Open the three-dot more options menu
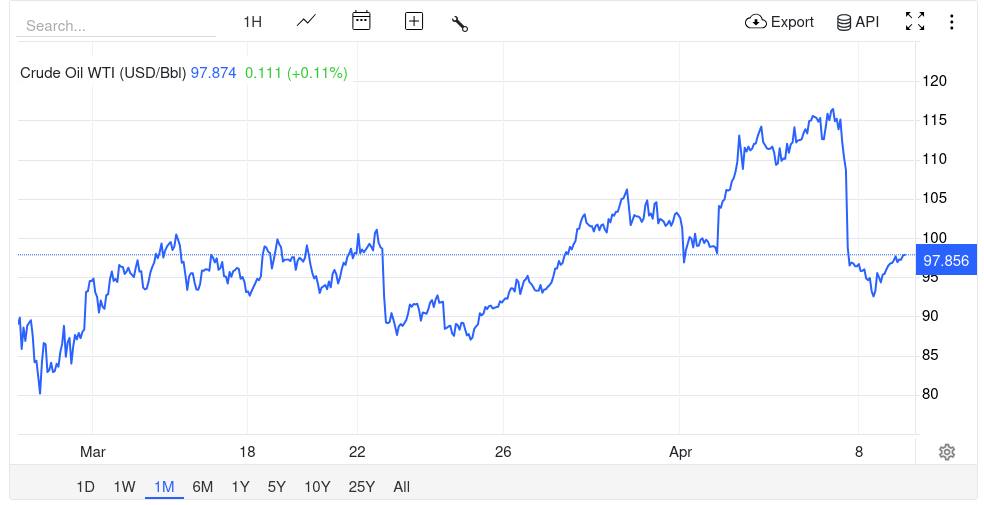Screen dimensions: 984x505 pos(951,22)
